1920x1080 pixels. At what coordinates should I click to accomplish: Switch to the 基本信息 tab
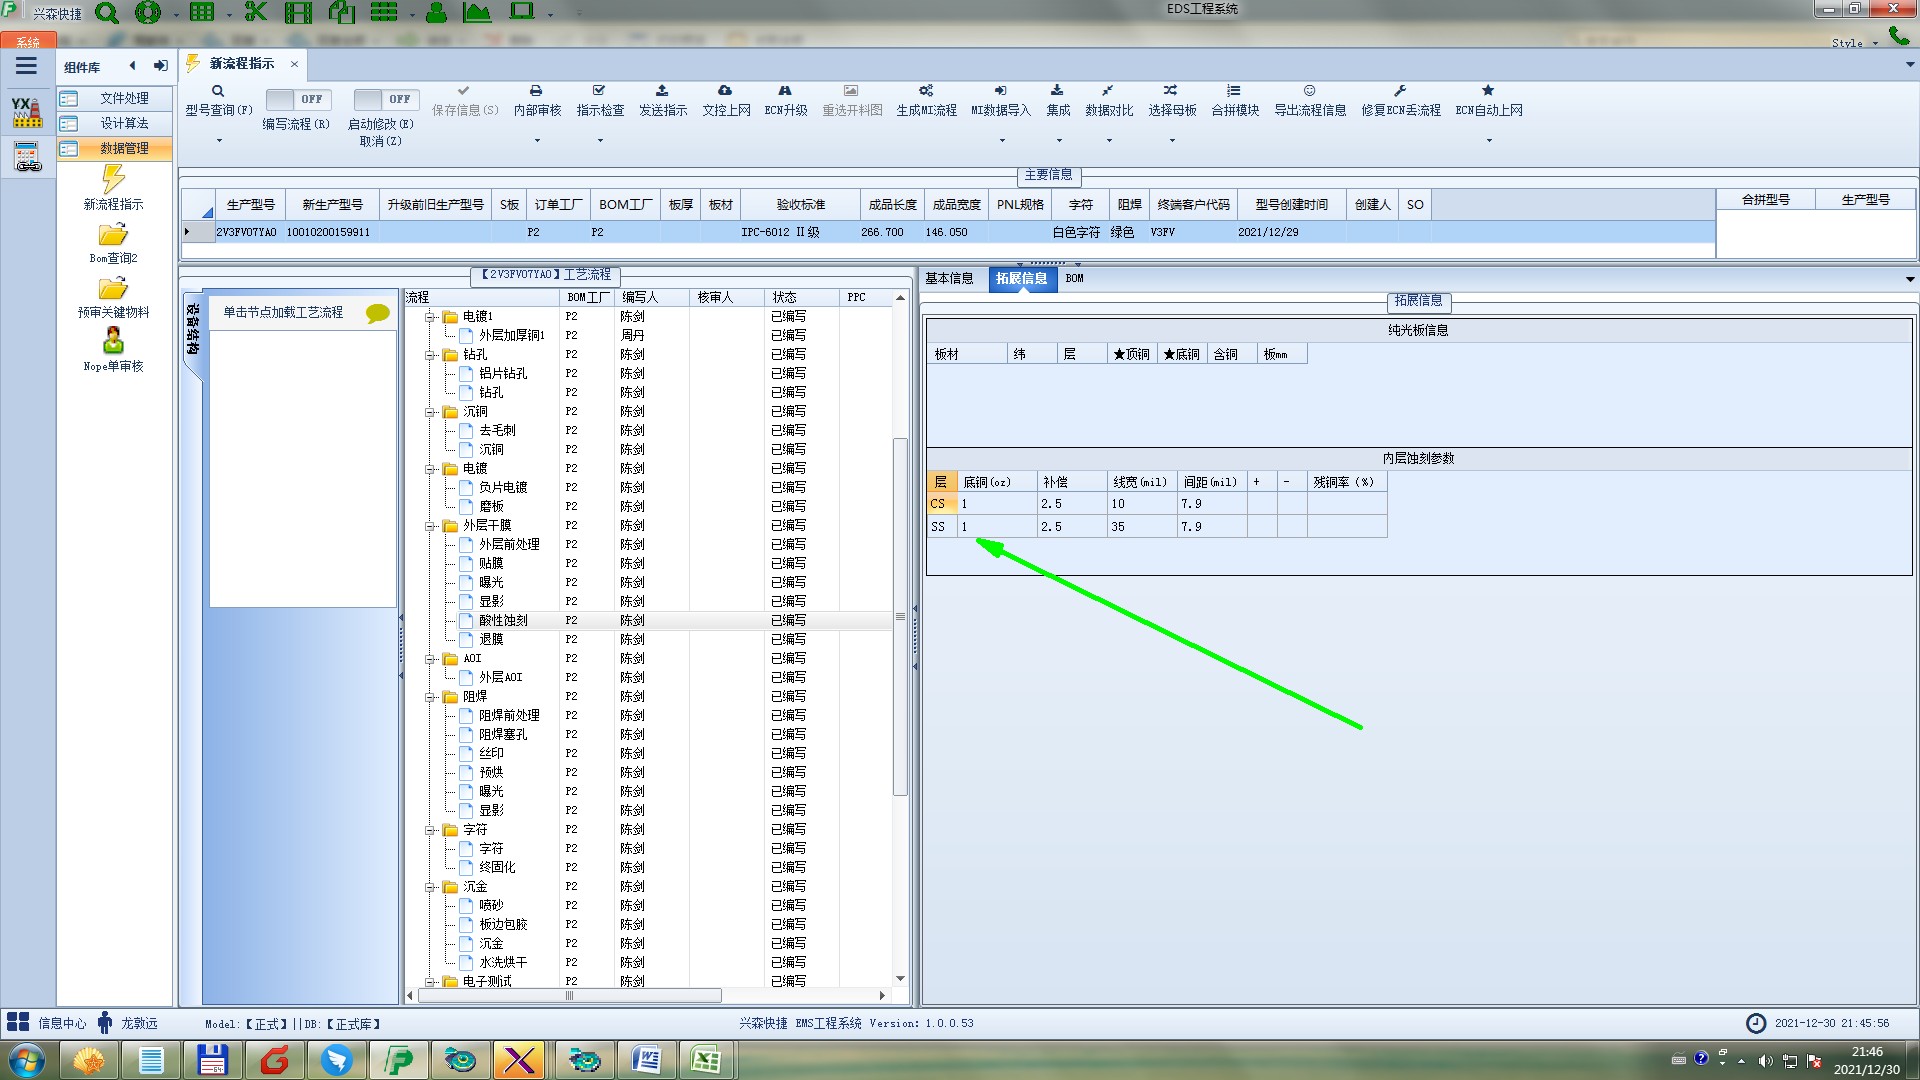(x=948, y=279)
